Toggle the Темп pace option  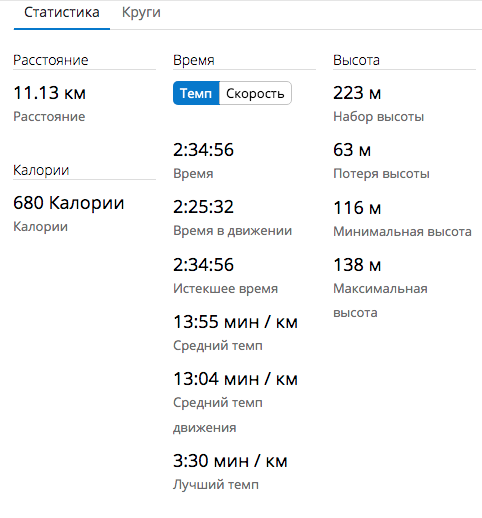click(x=196, y=93)
